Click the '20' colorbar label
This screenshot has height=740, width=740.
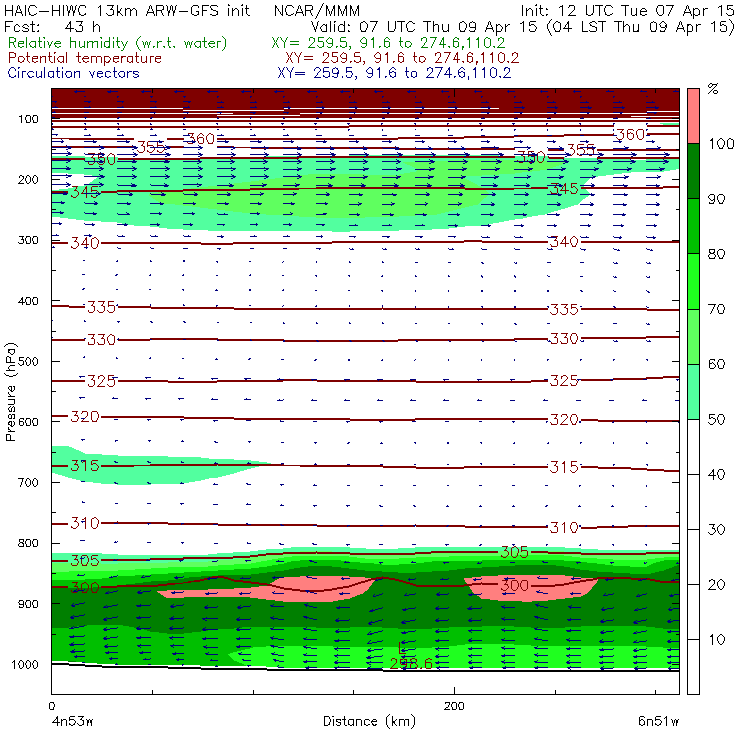point(716,585)
